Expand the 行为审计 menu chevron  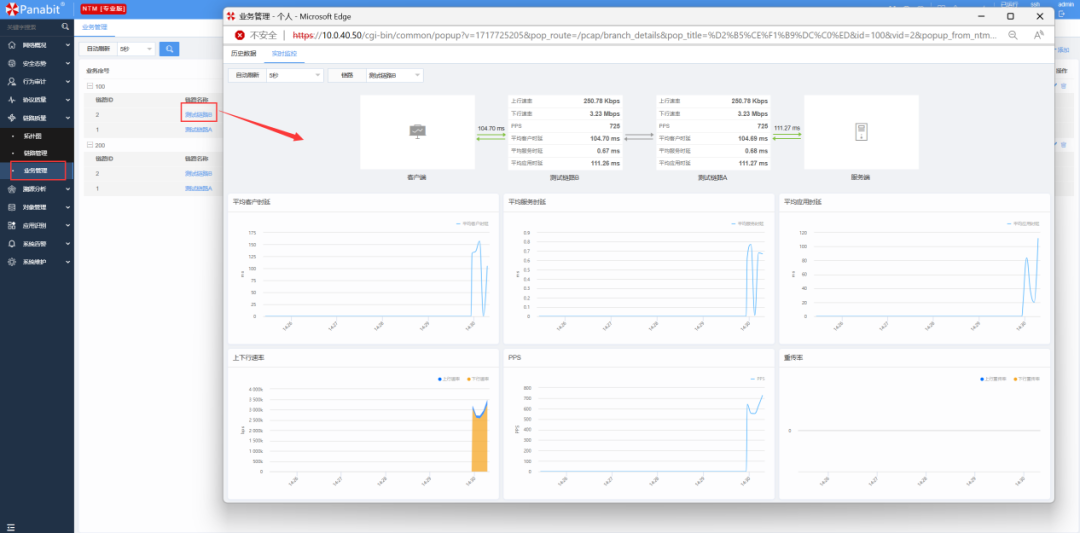point(68,81)
